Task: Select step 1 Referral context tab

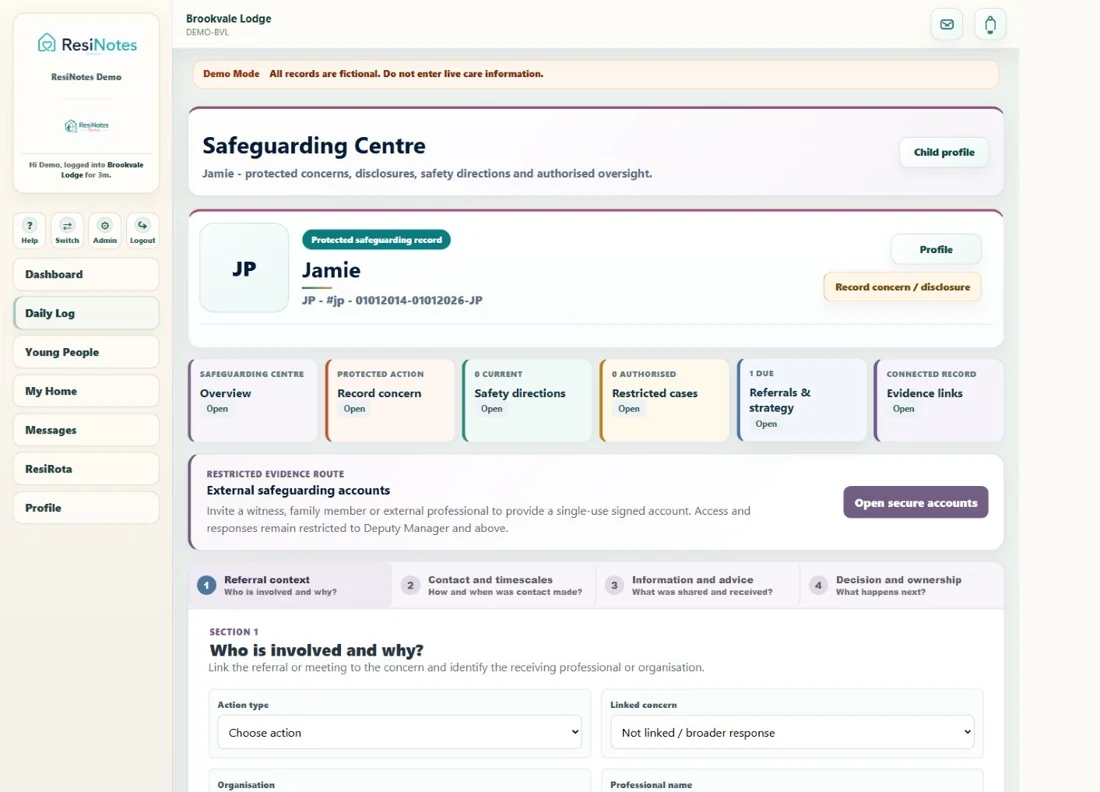Action: (x=290, y=585)
